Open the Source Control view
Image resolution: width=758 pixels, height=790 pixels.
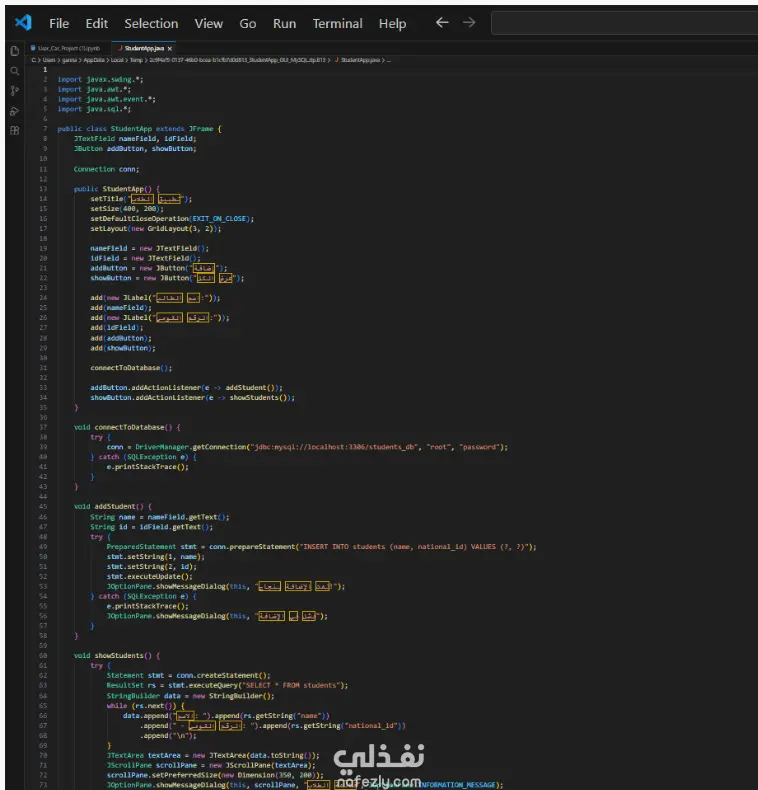[x=15, y=91]
